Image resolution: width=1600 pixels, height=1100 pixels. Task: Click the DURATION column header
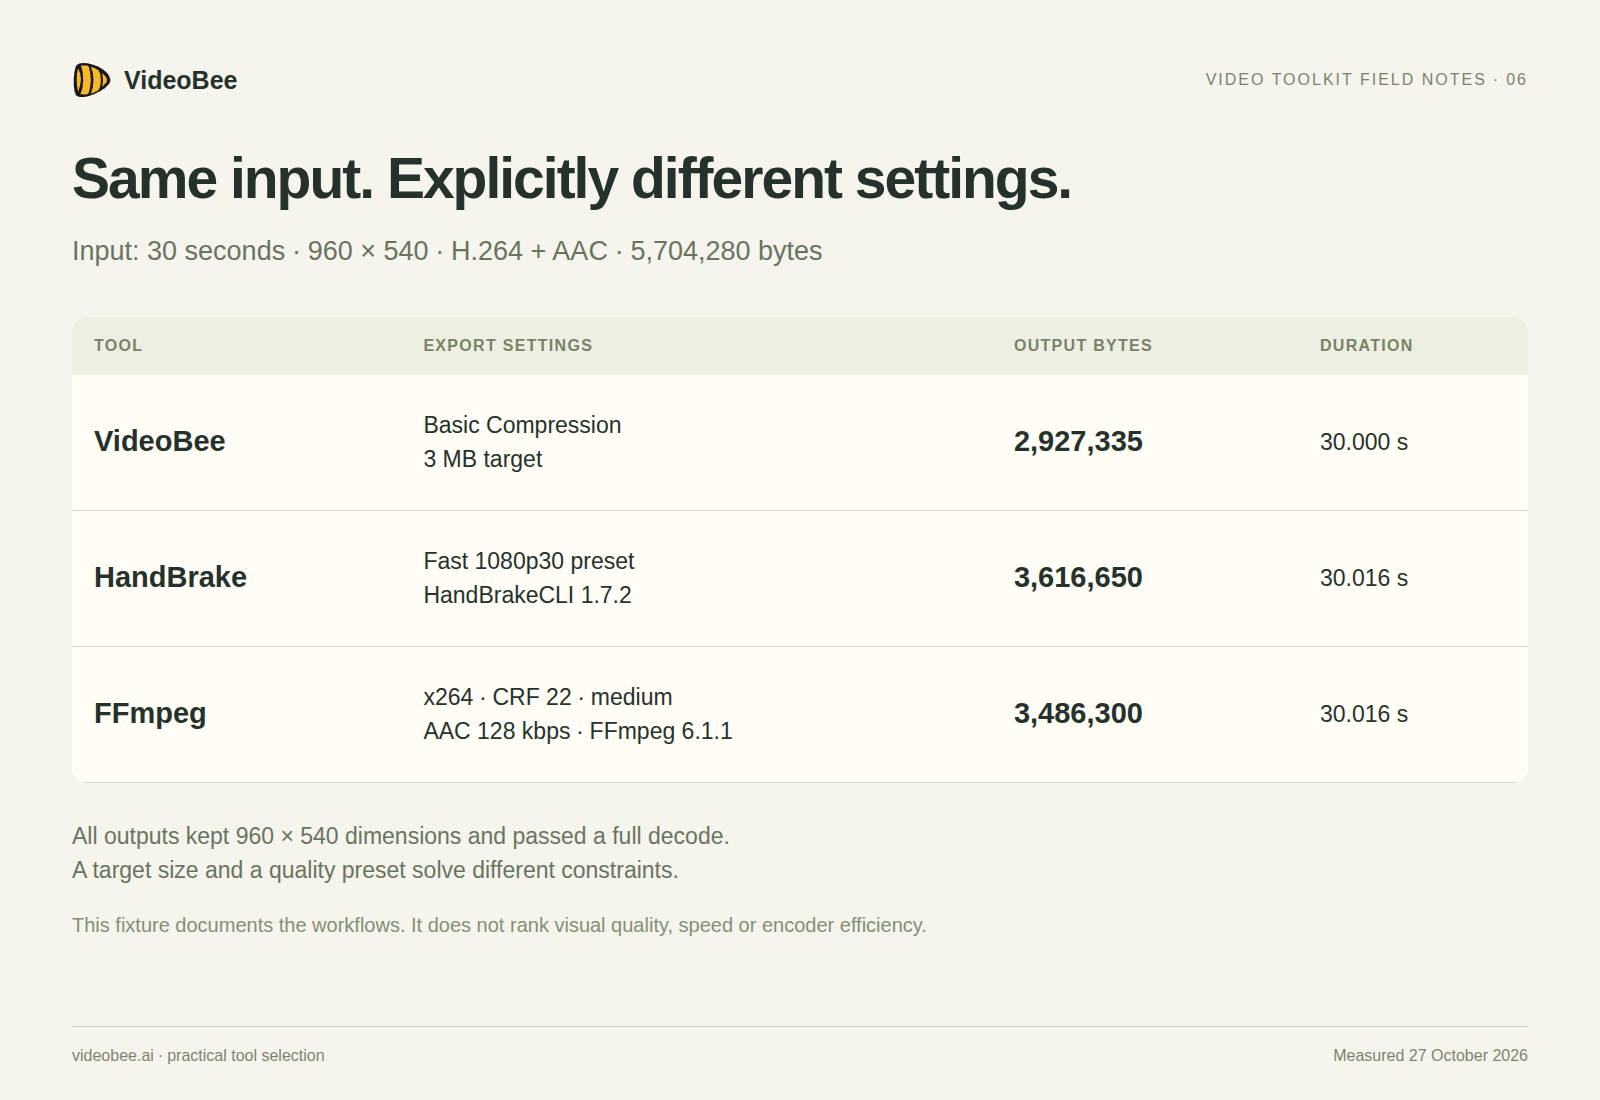coord(1366,345)
